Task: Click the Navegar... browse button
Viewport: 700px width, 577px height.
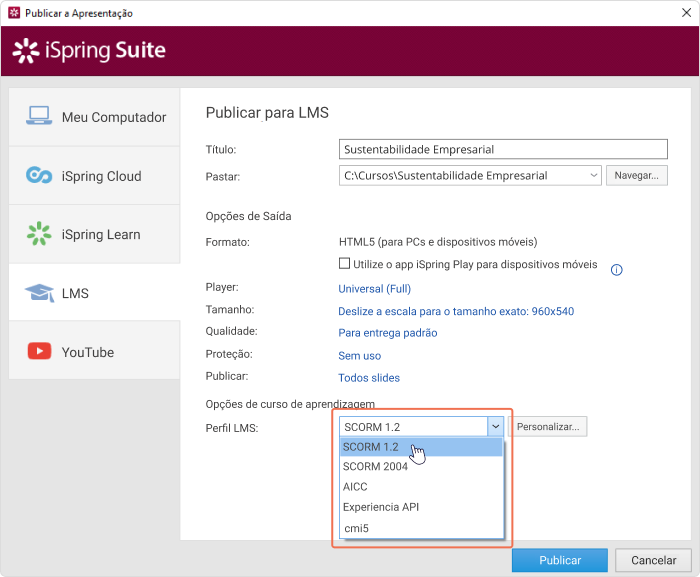Action: (x=637, y=176)
